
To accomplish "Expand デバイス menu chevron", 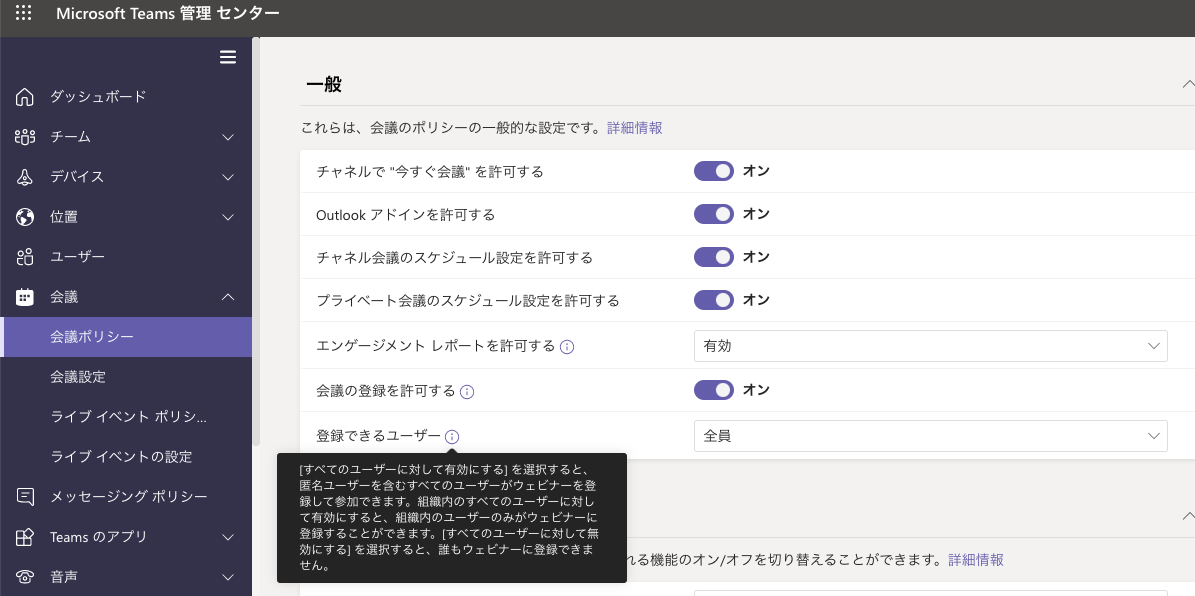I will click(228, 177).
